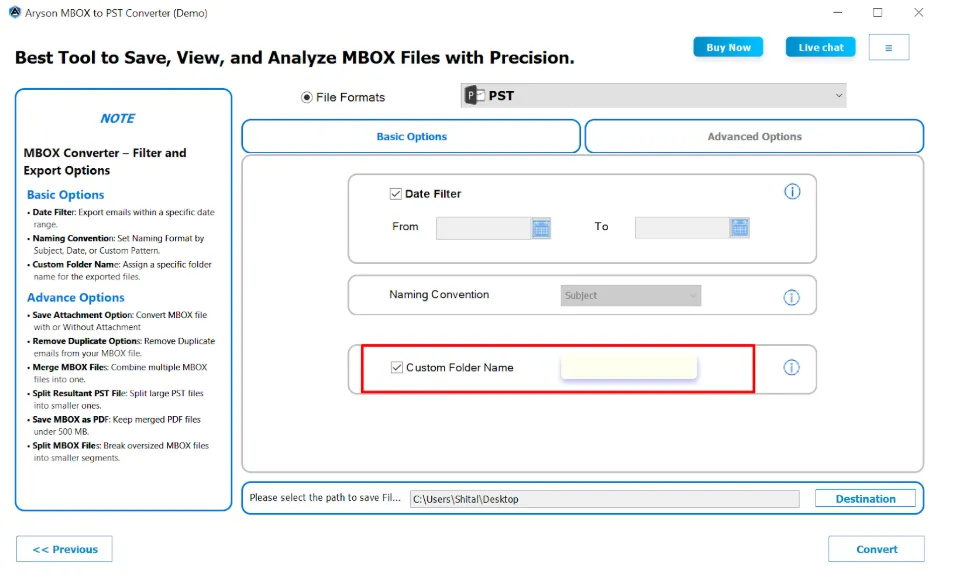Toggle the Custom Folder Name checkbox
This screenshot has height=585, width=980.
pos(397,367)
